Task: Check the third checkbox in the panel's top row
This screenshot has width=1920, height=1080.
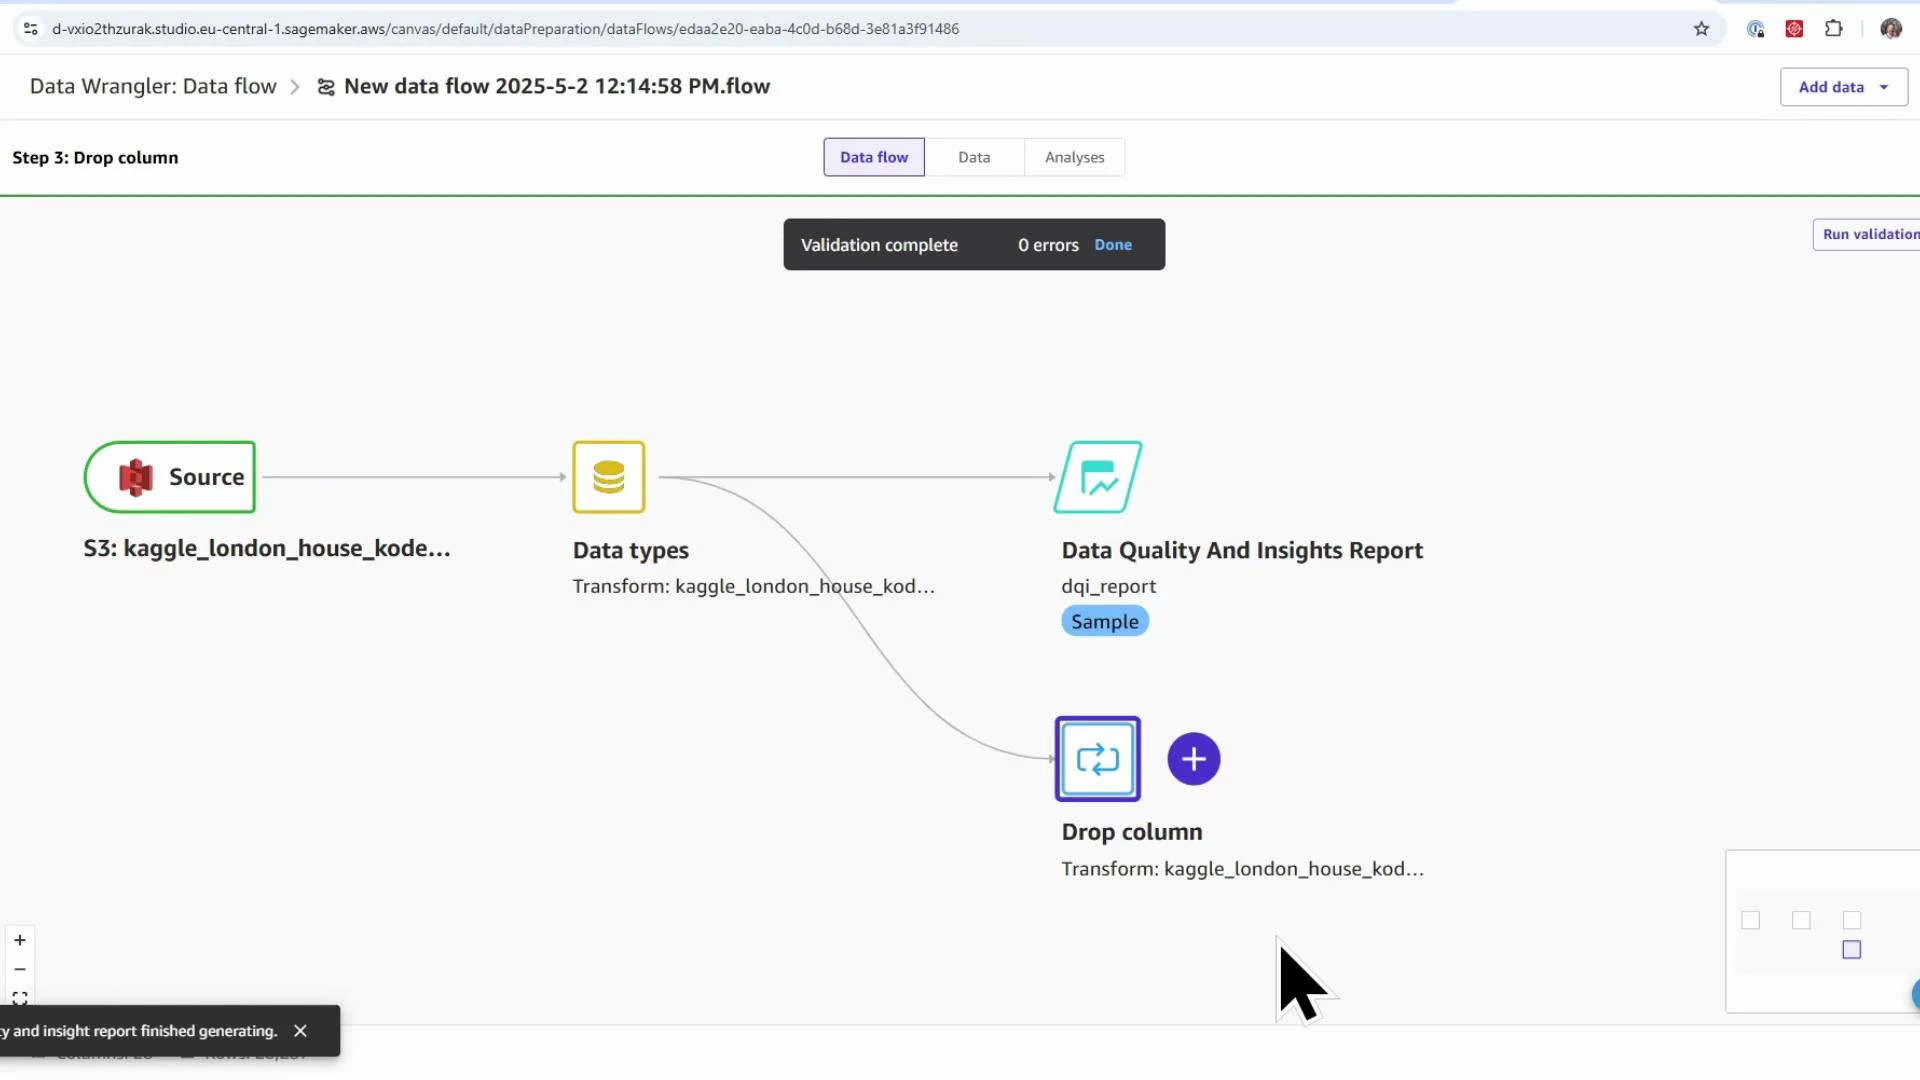Action: pyautogui.click(x=1853, y=921)
